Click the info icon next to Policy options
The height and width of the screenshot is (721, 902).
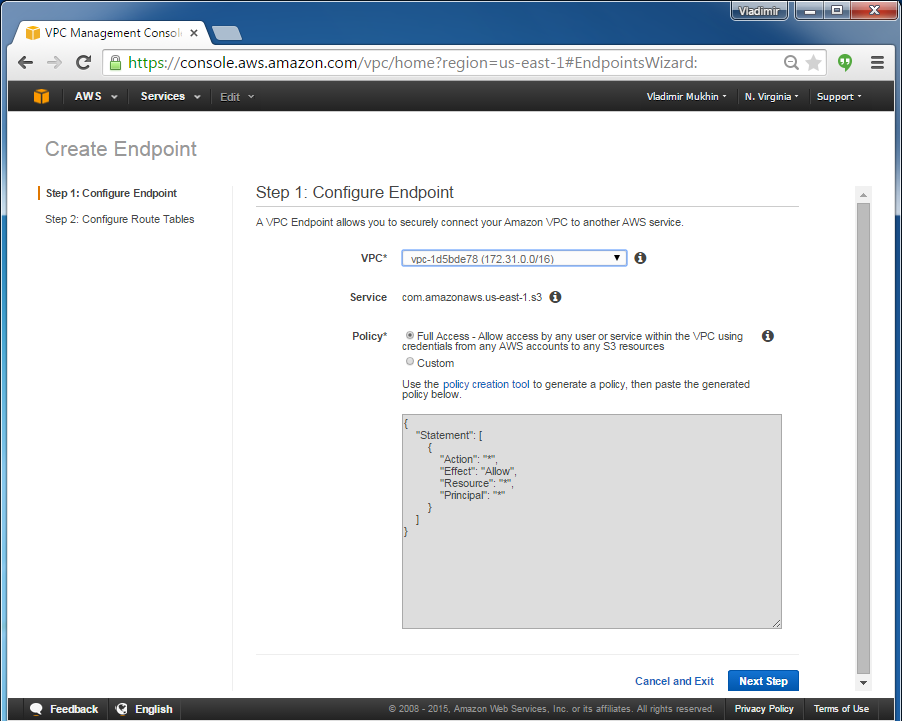click(x=768, y=336)
